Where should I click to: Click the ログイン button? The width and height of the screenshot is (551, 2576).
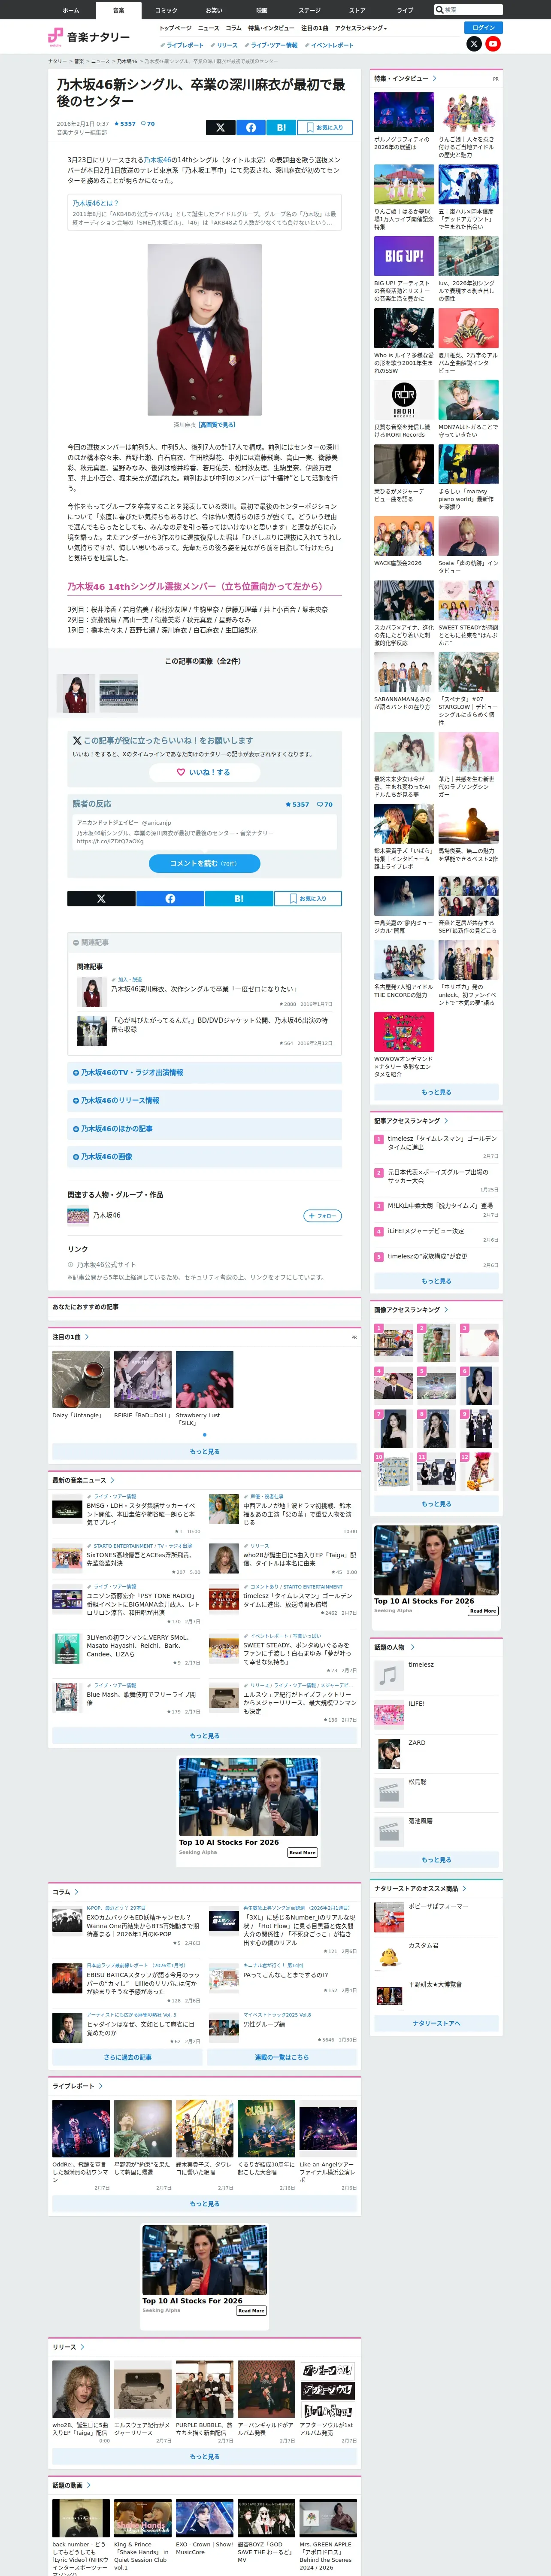pyautogui.click(x=483, y=28)
